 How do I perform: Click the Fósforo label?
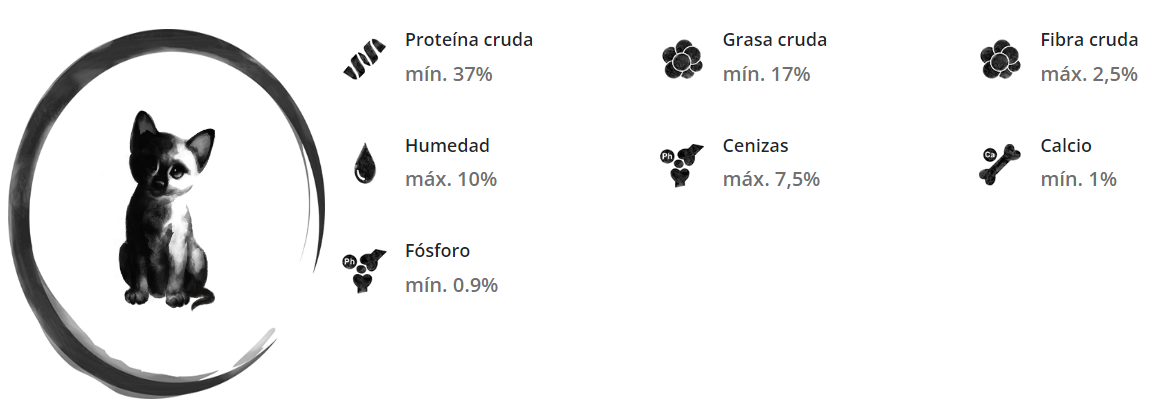point(437,251)
